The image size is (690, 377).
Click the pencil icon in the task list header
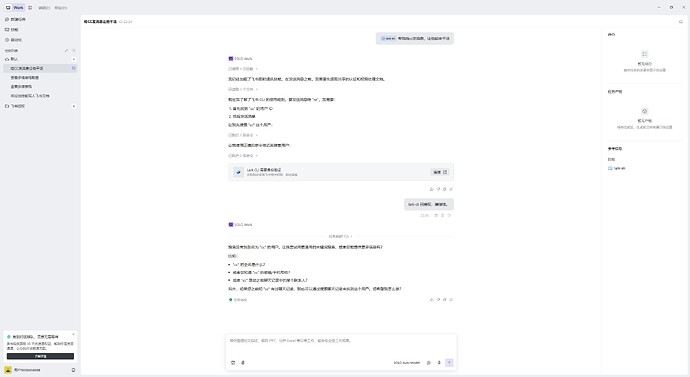coord(66,51)
